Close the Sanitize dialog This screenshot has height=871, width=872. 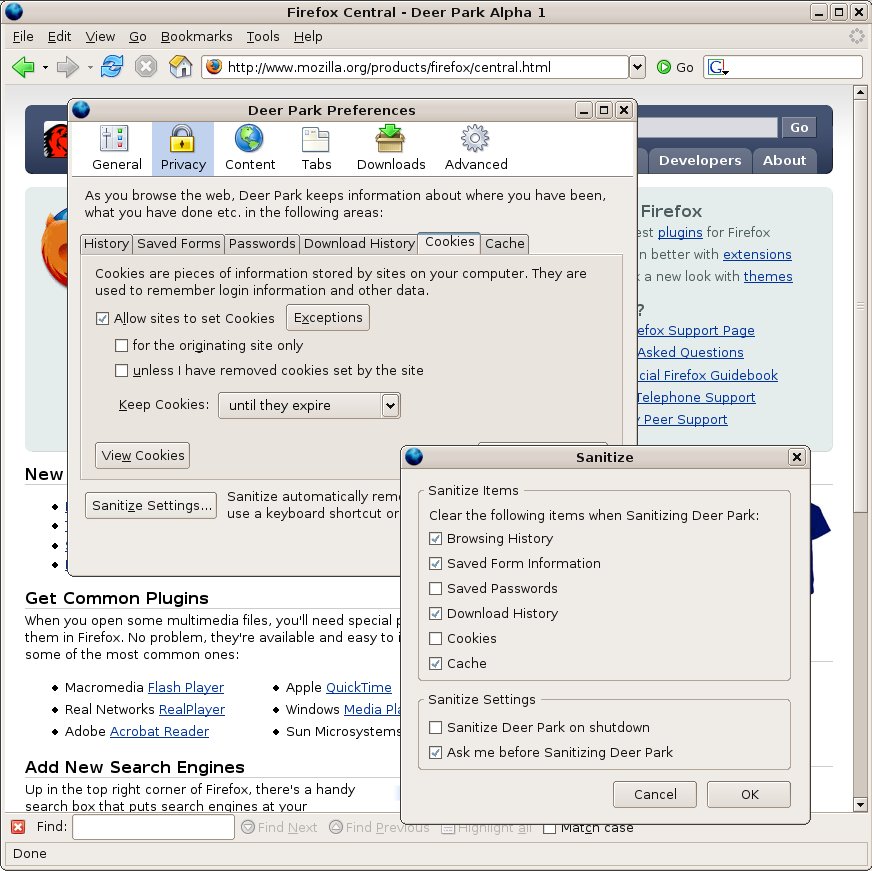pos(796,457)
